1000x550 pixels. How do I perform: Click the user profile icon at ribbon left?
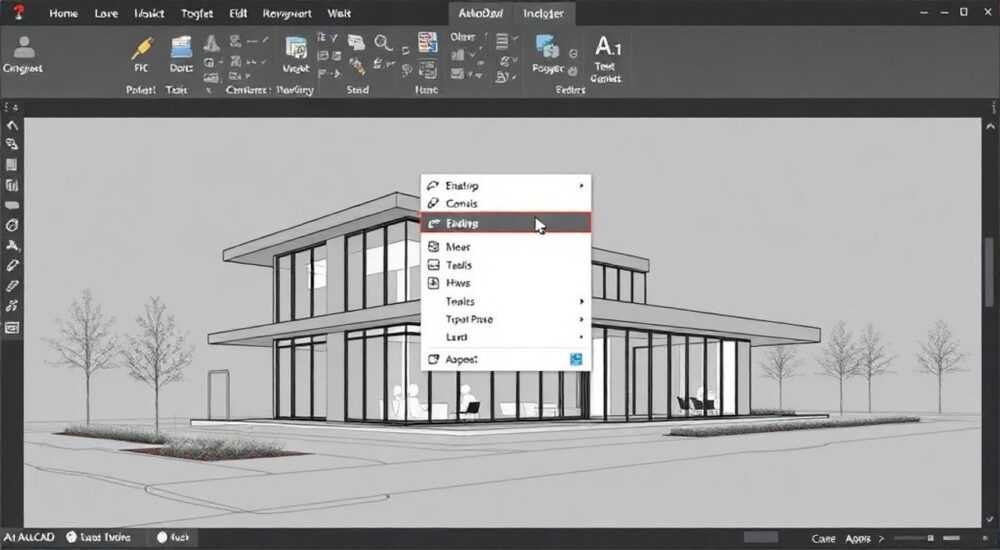[24, 47]
